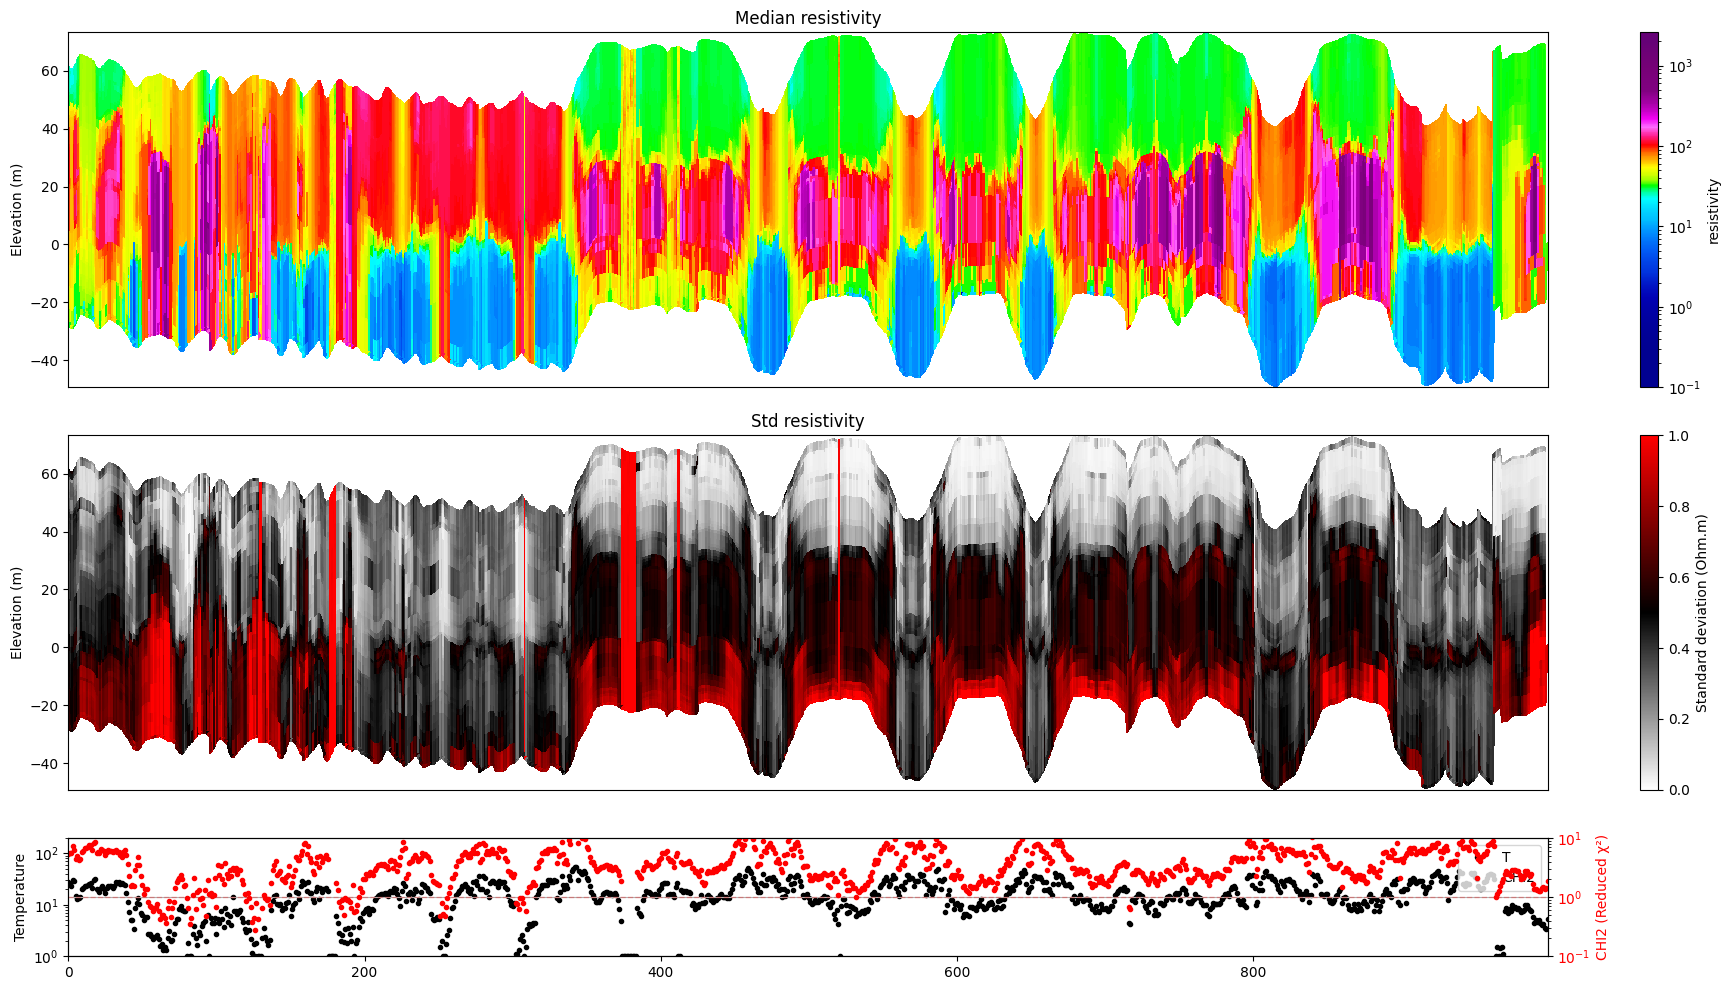This screenshot has width=1730, height=990.
Task: Click the 'Median resistivity' plot title
Action: [x=807, y=18]
